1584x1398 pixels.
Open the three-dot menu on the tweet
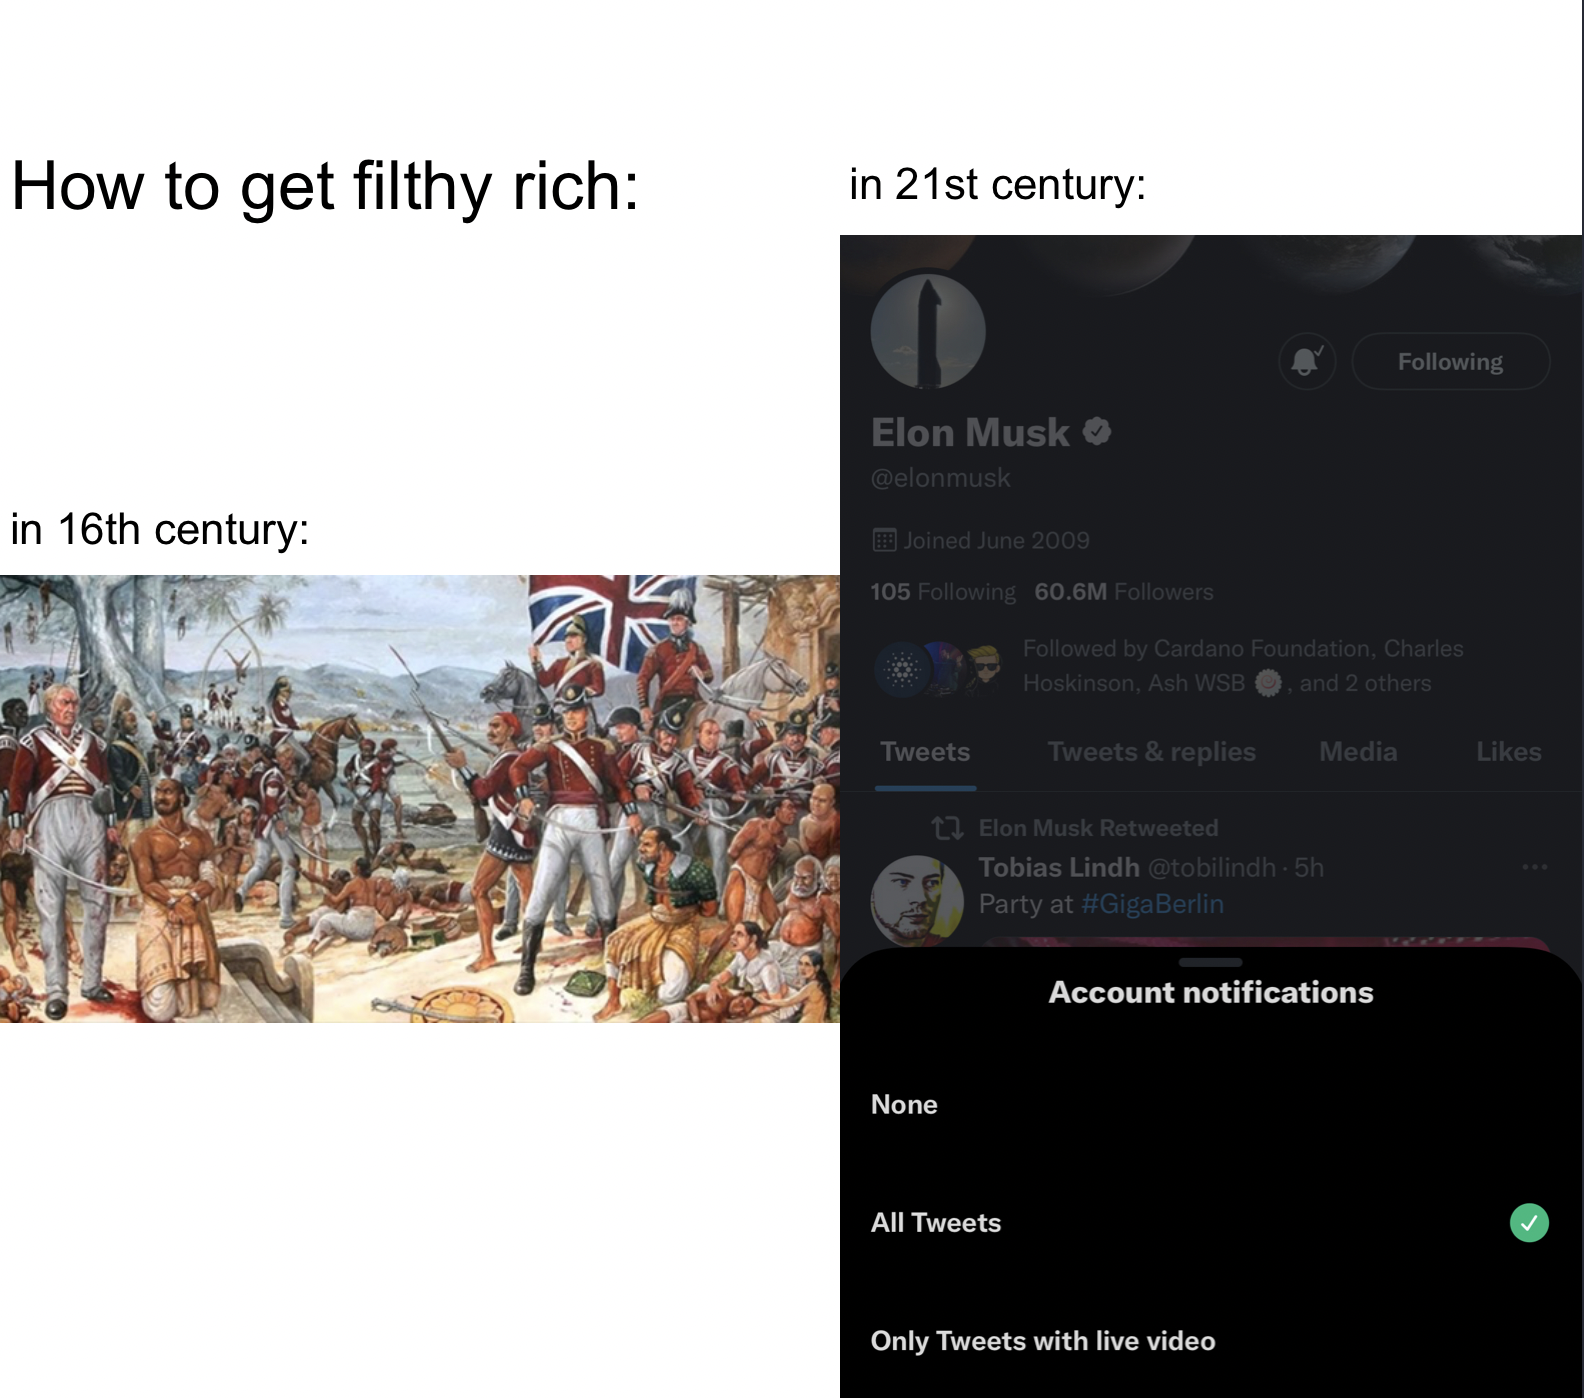[x=1534, y=867]
